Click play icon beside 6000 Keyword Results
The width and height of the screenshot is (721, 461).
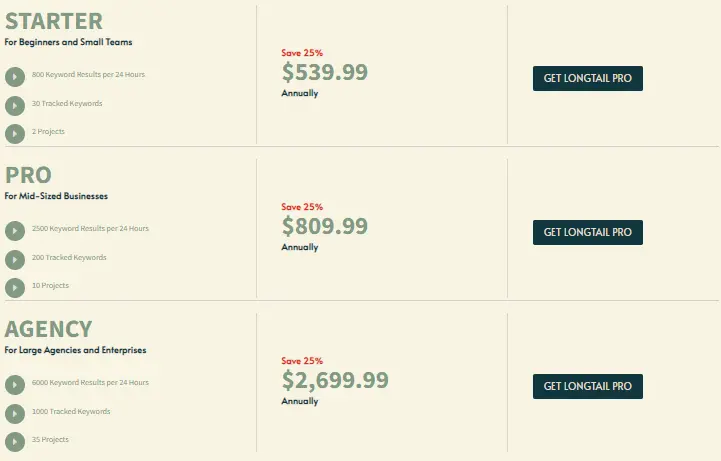click(x=15, y=385)
